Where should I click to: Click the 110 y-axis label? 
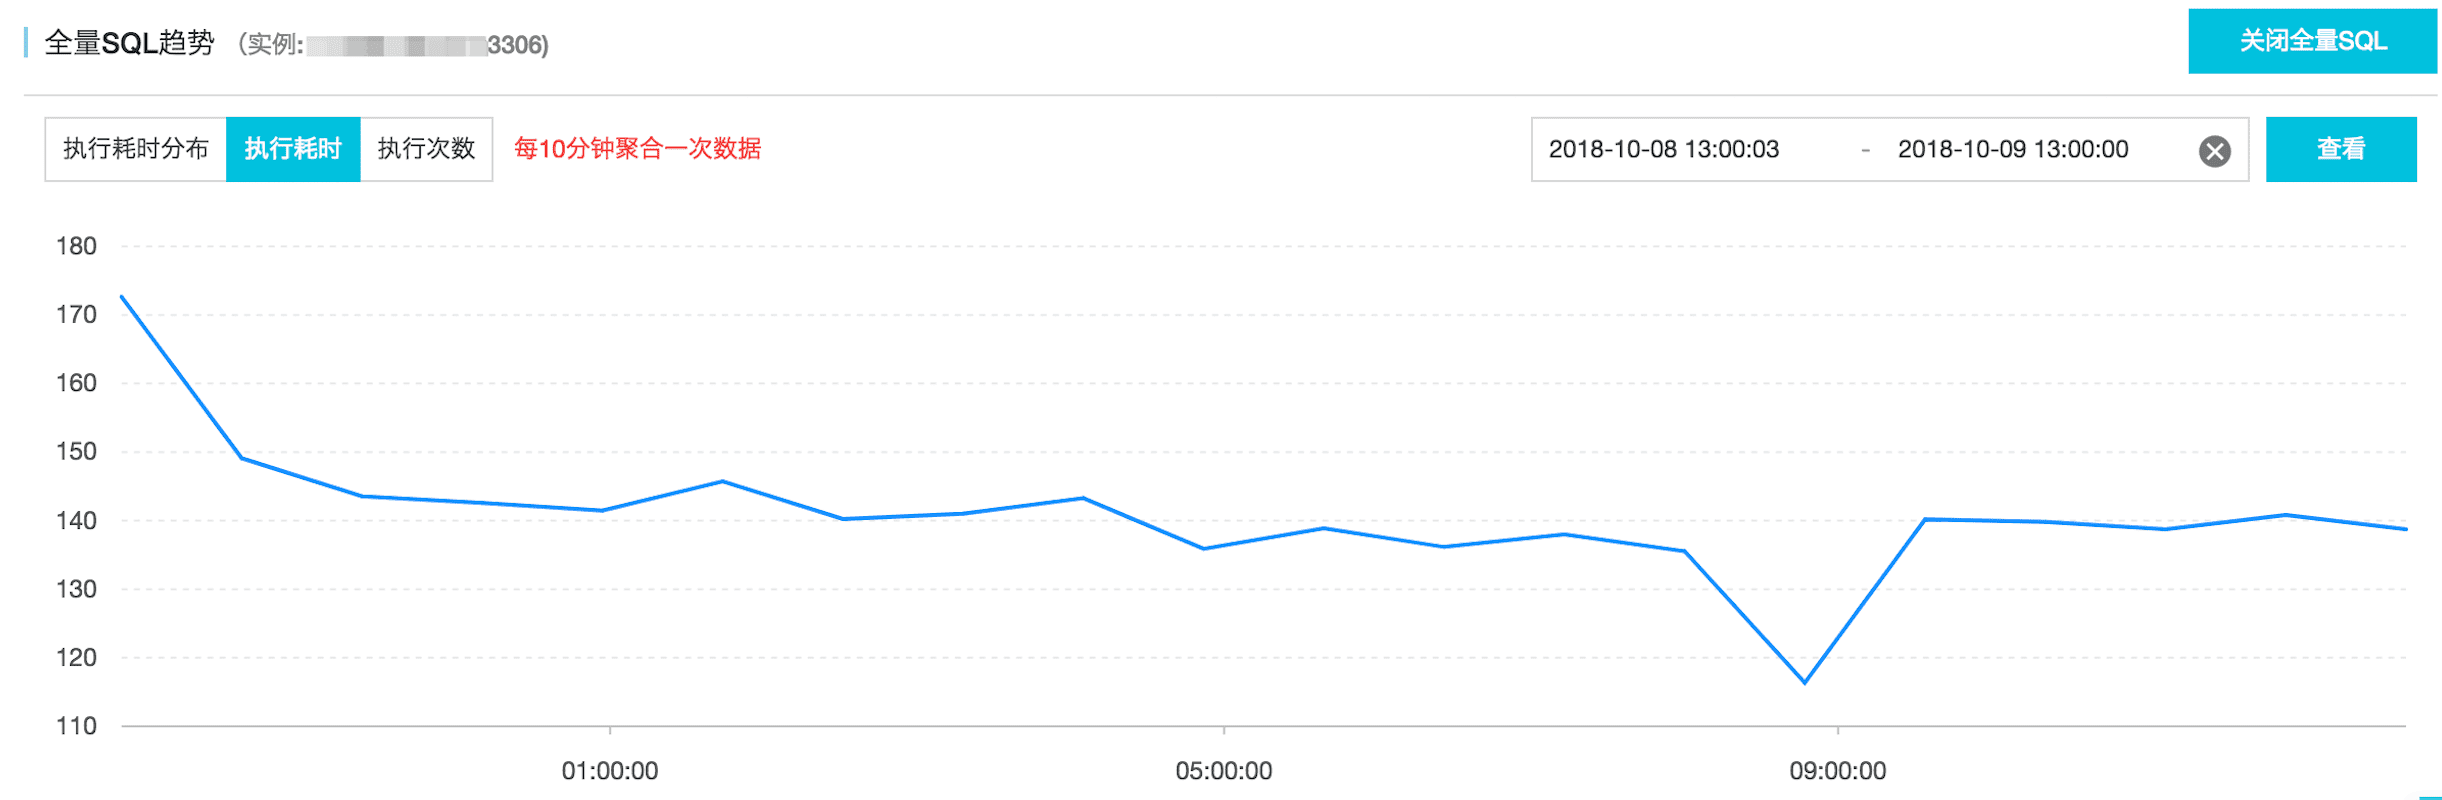tap(76, 726)
